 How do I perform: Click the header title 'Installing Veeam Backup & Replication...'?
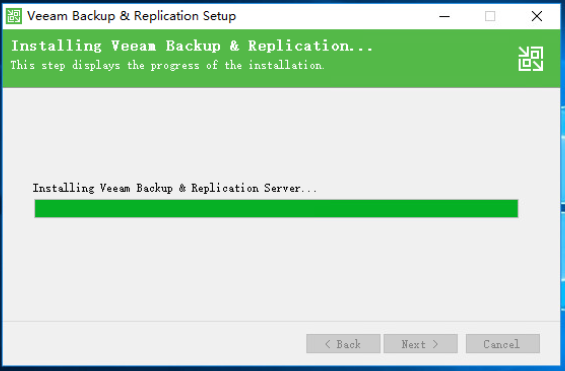(192, 46)
